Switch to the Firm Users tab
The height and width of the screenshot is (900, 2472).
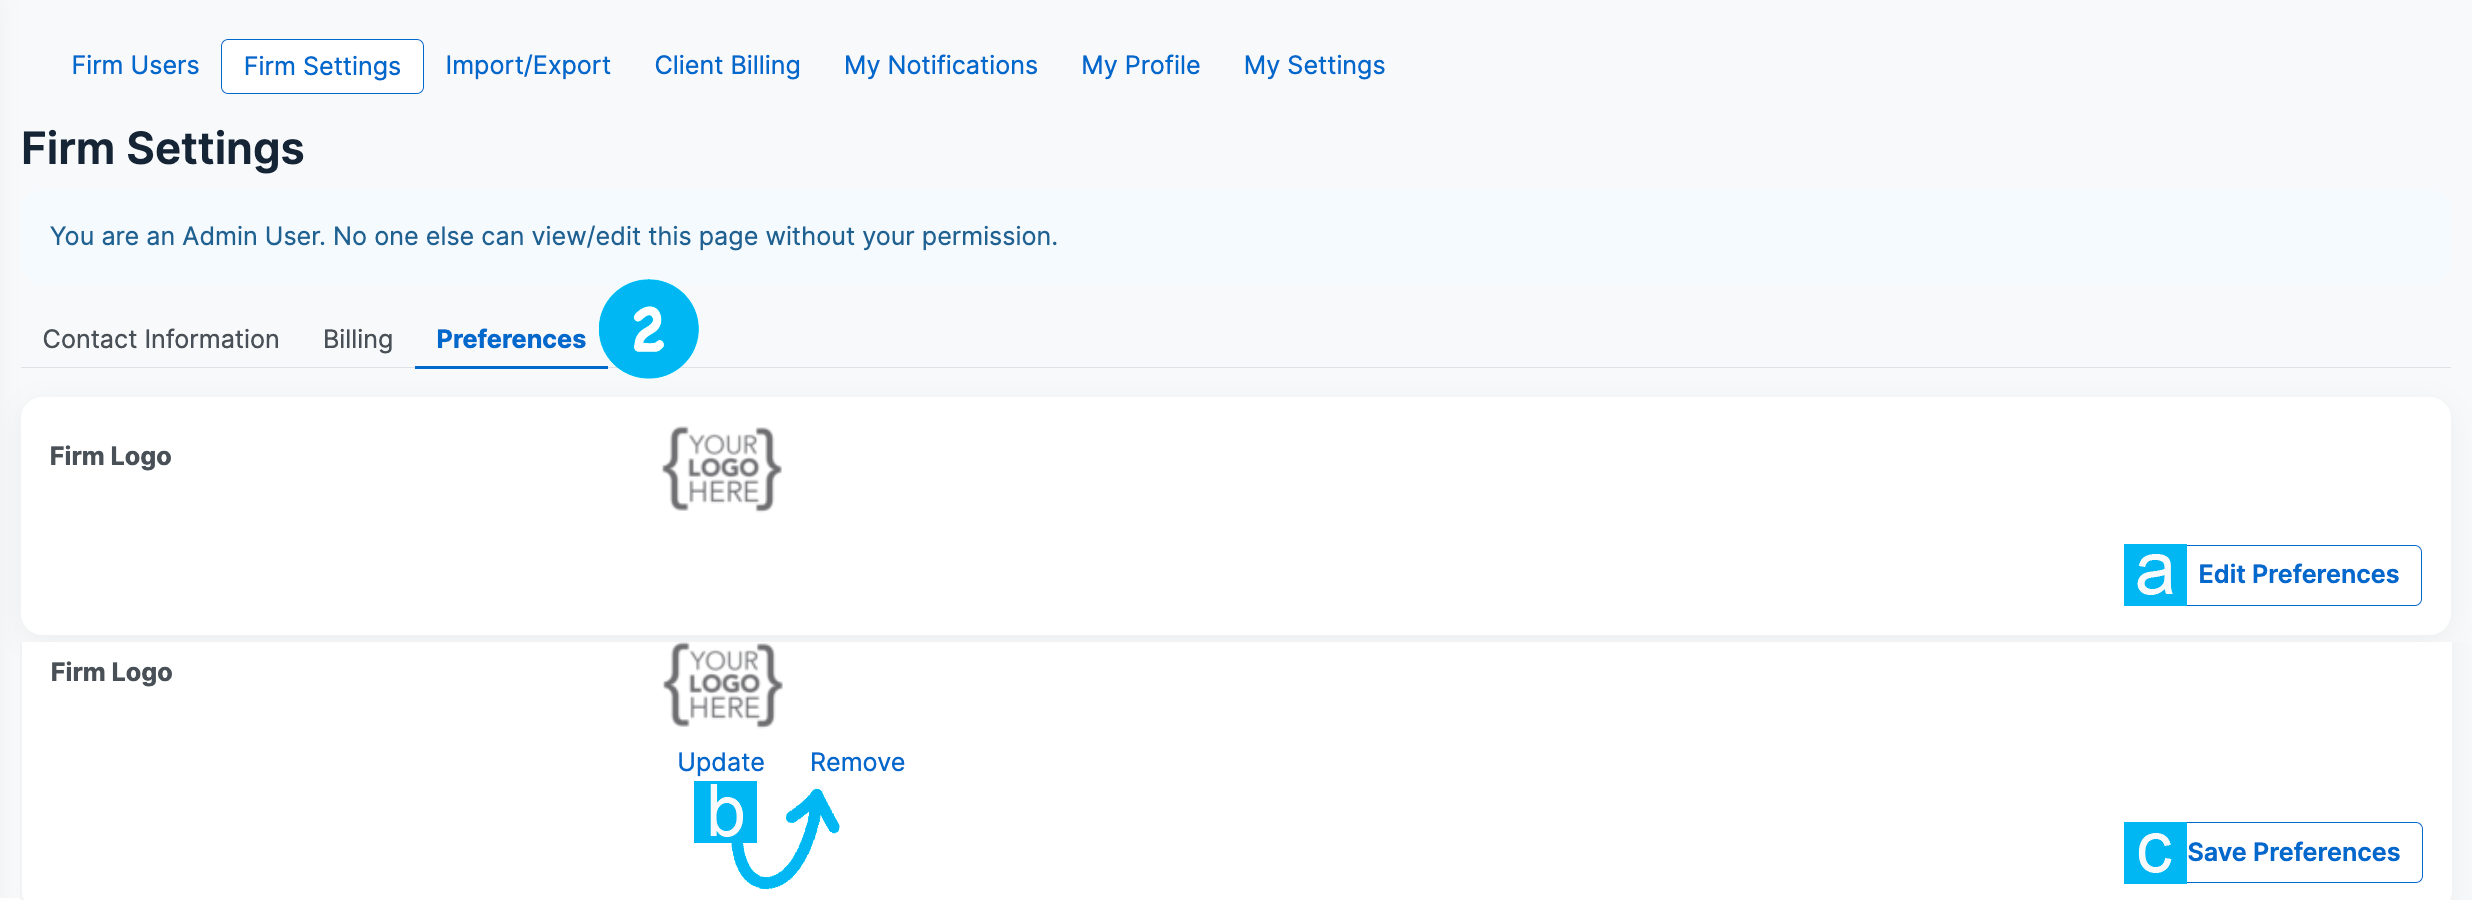click(x=134, y=65)
